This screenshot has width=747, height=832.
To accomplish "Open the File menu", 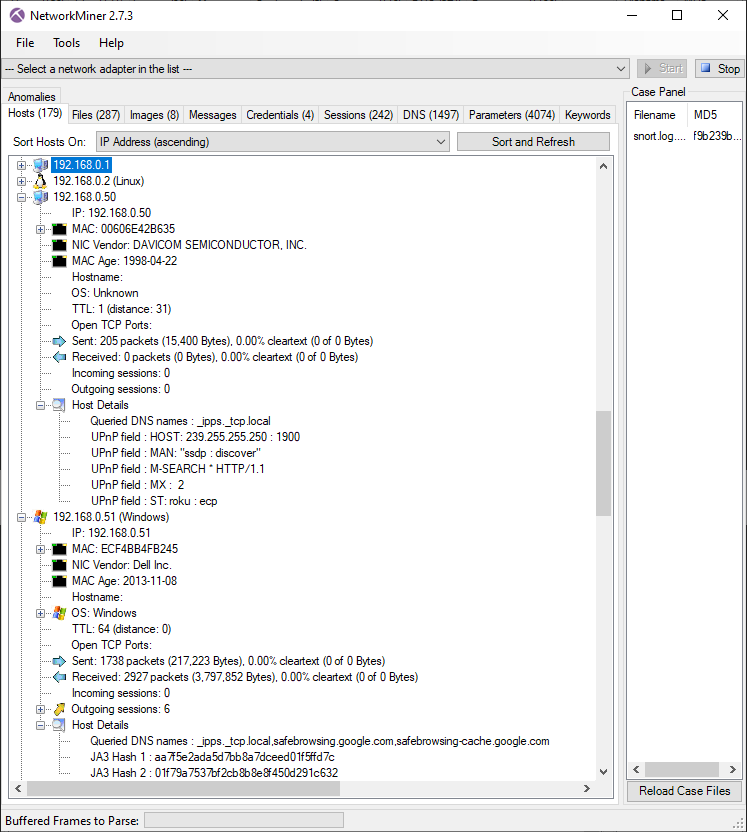I will [25, 43].
